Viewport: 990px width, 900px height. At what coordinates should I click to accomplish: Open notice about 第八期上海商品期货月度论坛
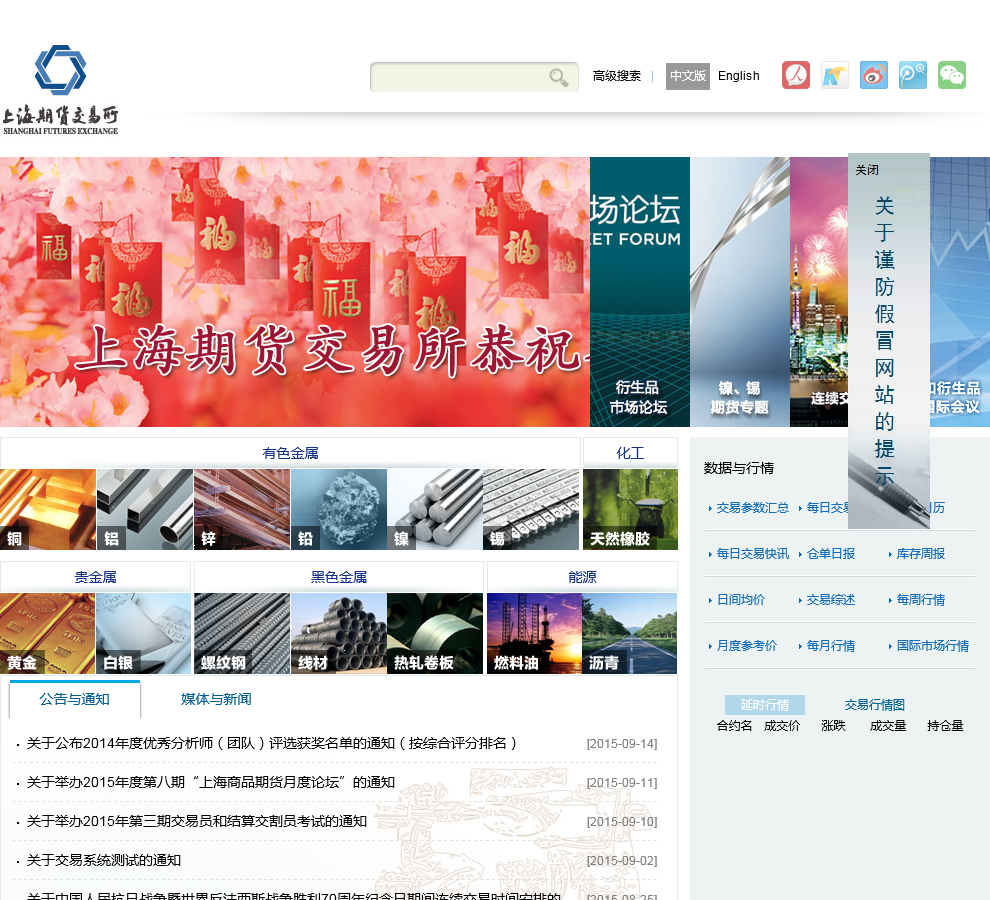211,783
